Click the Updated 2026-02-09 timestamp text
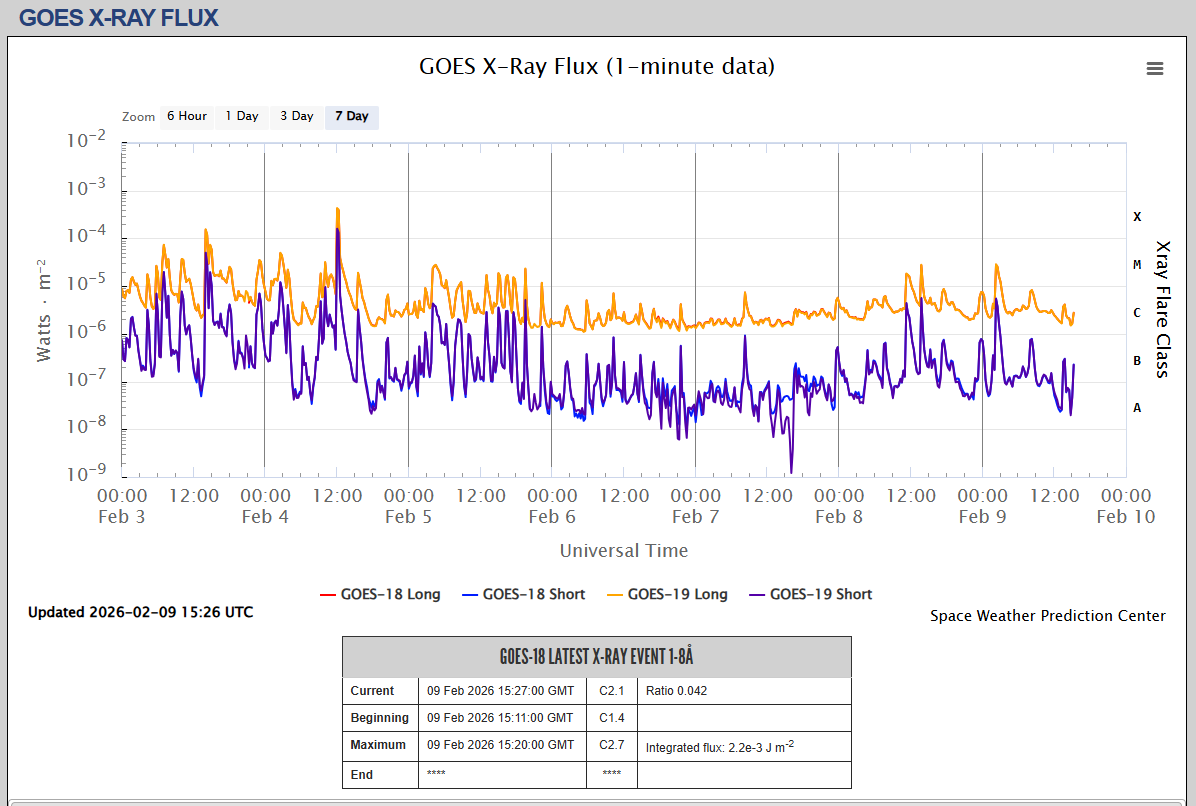1196x806 pixels. [x=140, y=612]
